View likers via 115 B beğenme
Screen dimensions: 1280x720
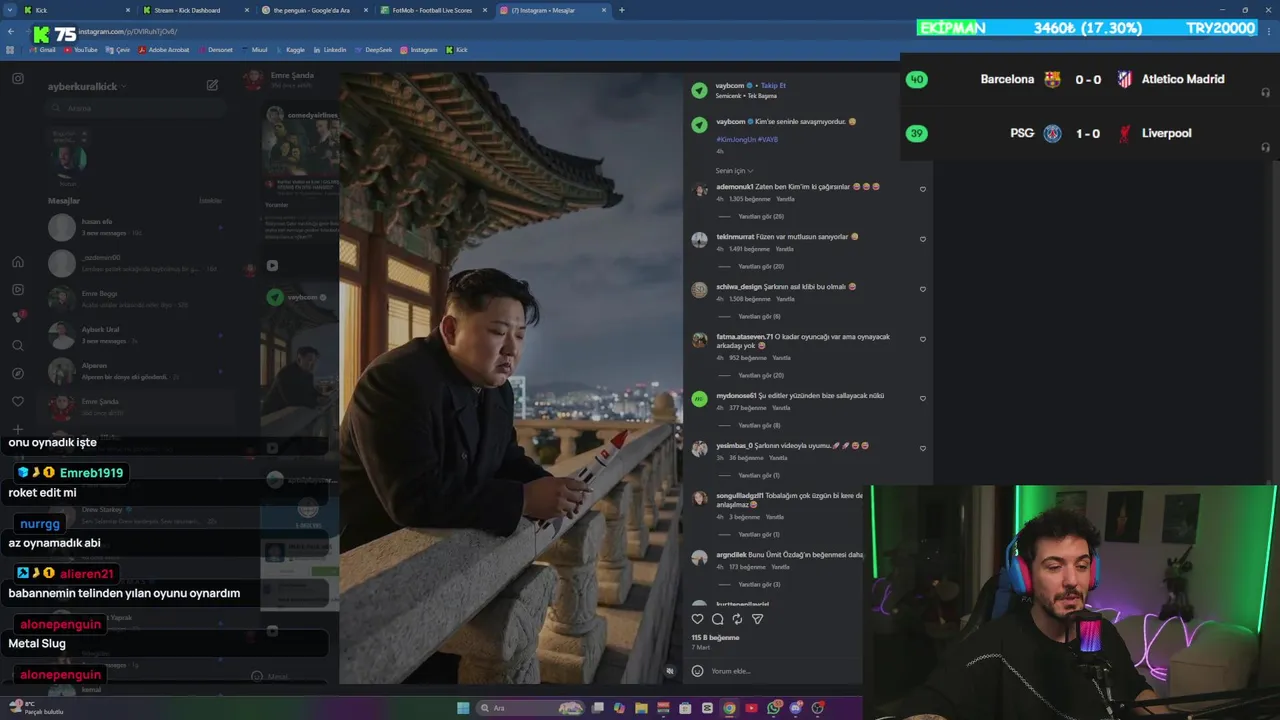[715, 638]
